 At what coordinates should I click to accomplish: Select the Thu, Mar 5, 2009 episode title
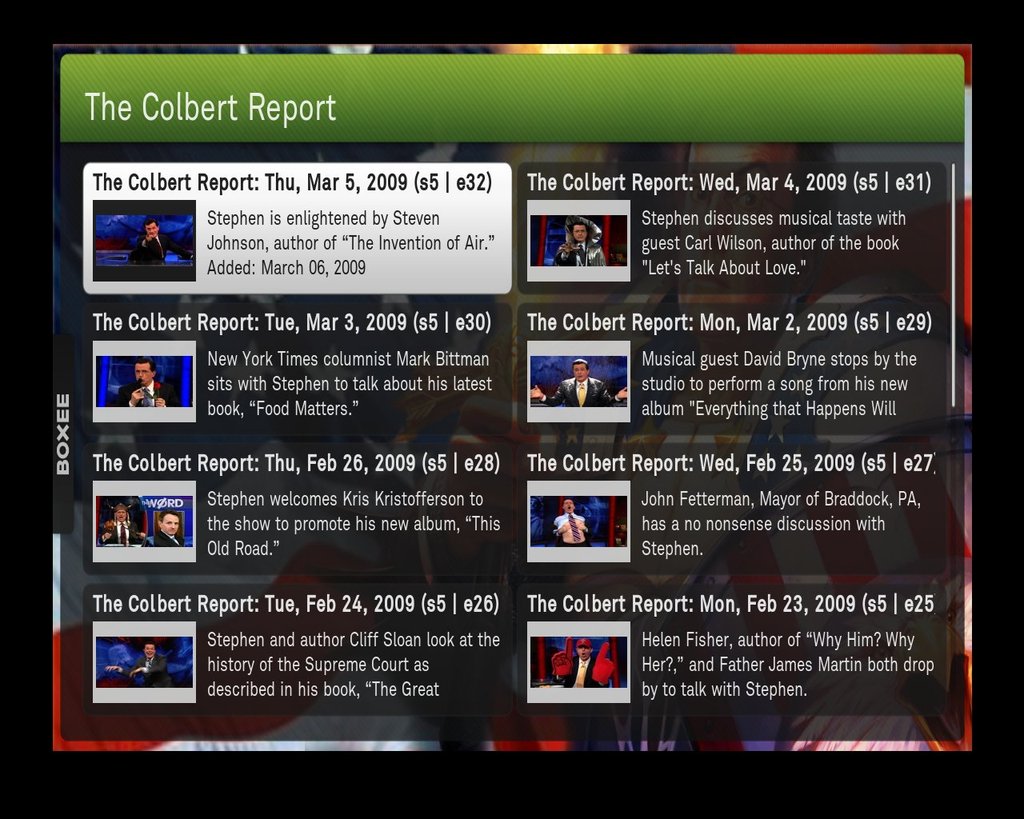pos(292,182)
